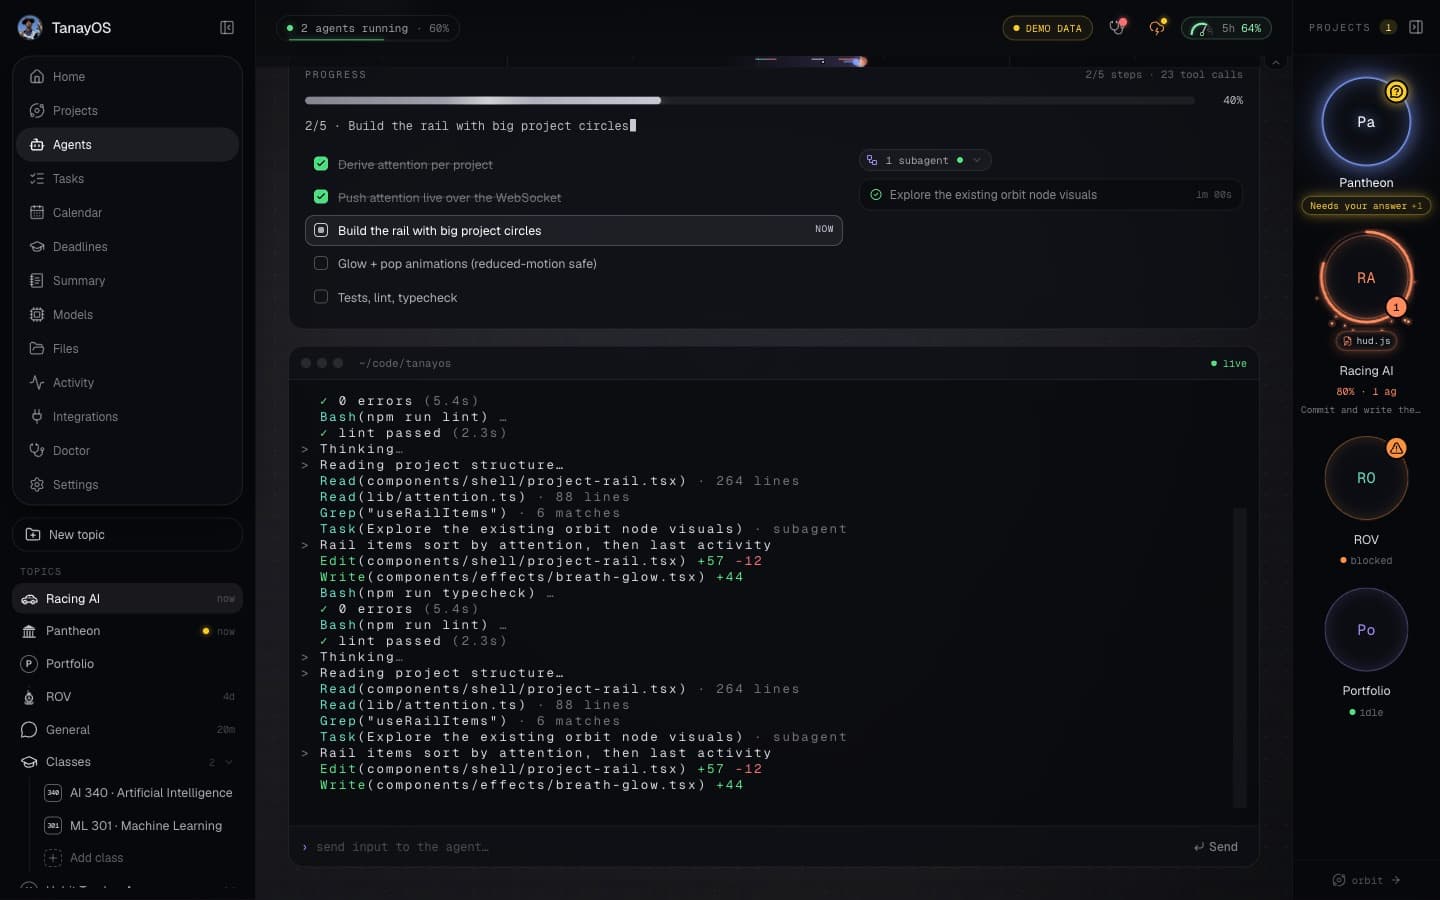Focus the send input to the agent field
The image size is (1440, 900).
pos(745,847)
